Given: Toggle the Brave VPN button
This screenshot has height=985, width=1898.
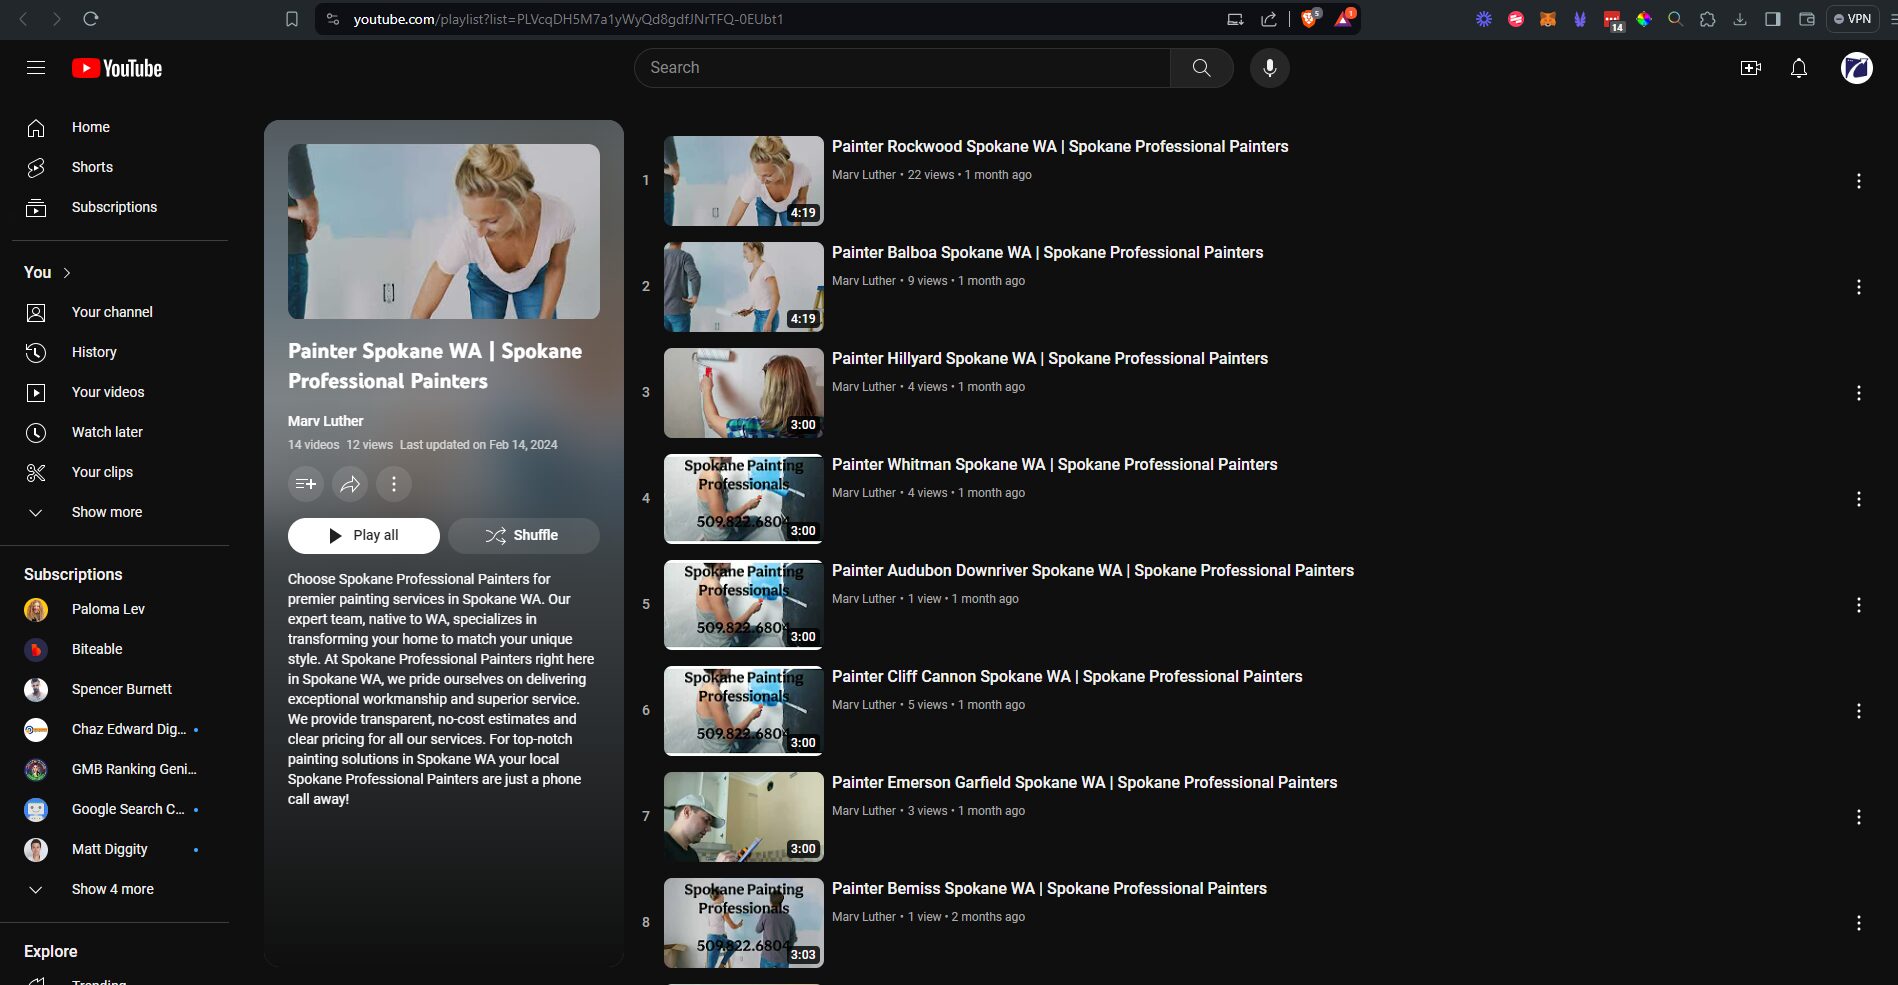Looking at the screenshot, I should tap(1852, 19).
